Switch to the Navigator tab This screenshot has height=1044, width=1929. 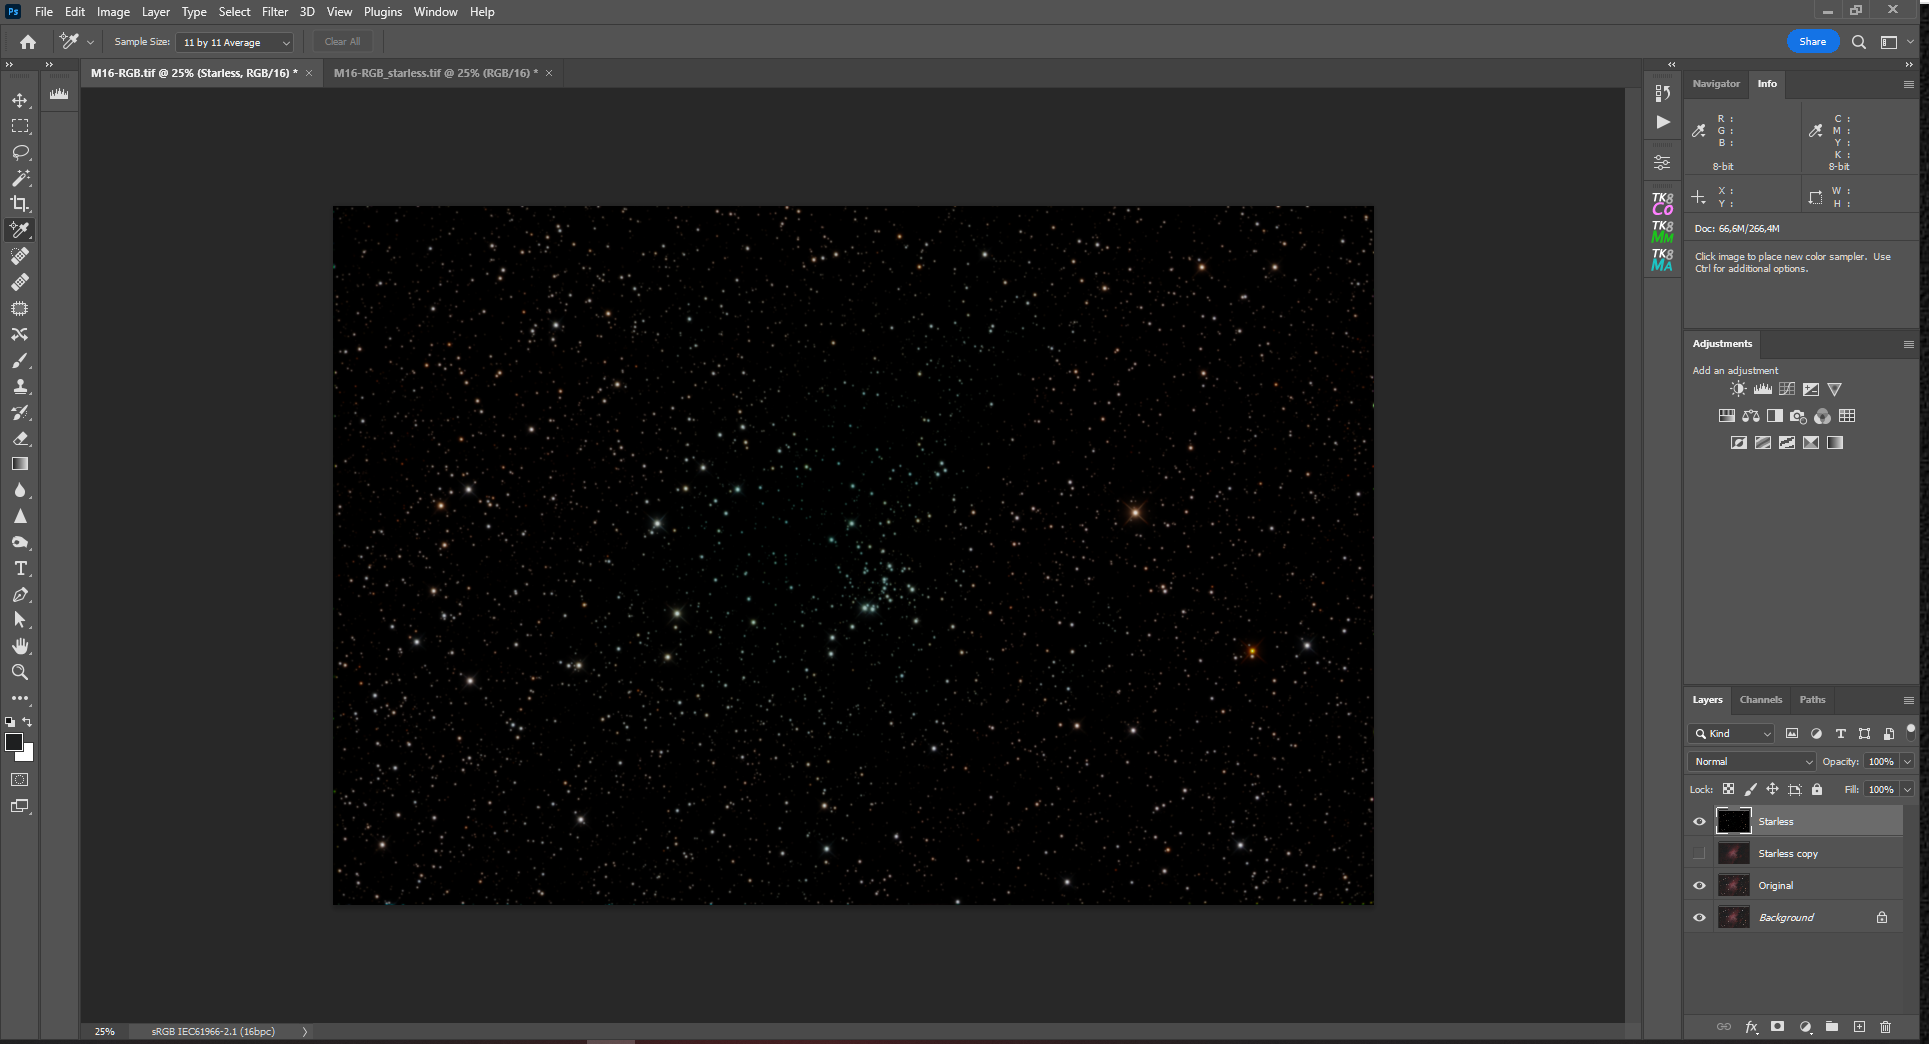pos(1716,84)
